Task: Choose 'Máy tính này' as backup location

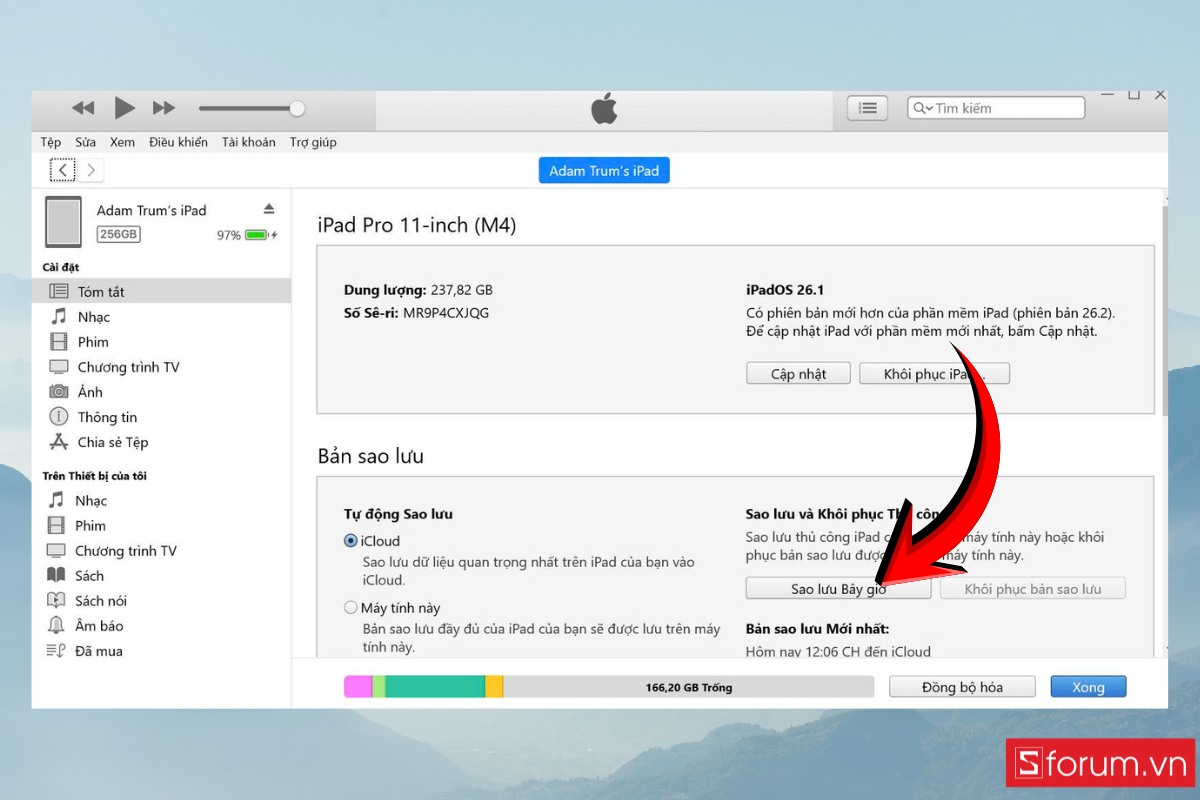Action: (x=351, y=607)
